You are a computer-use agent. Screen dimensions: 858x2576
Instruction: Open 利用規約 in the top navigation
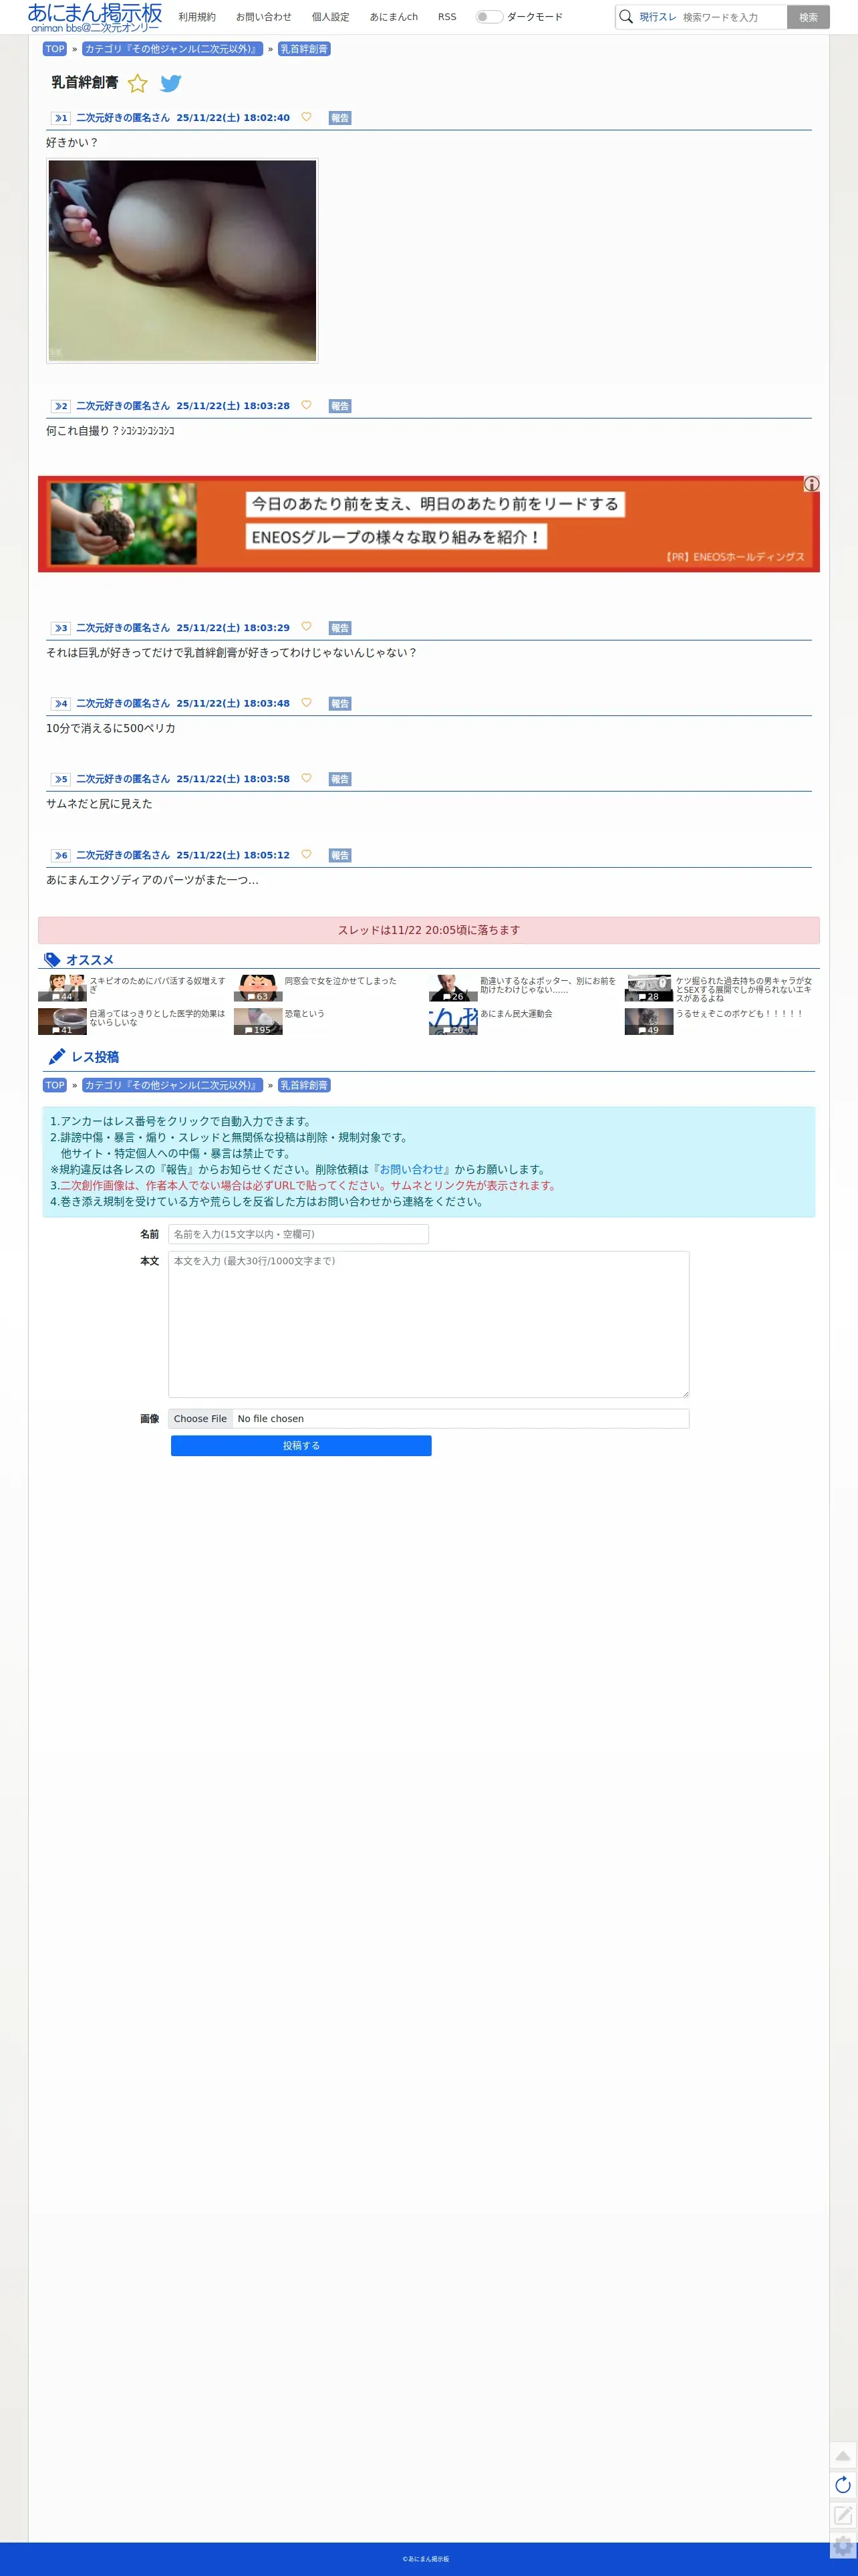[x=197, y=17]
